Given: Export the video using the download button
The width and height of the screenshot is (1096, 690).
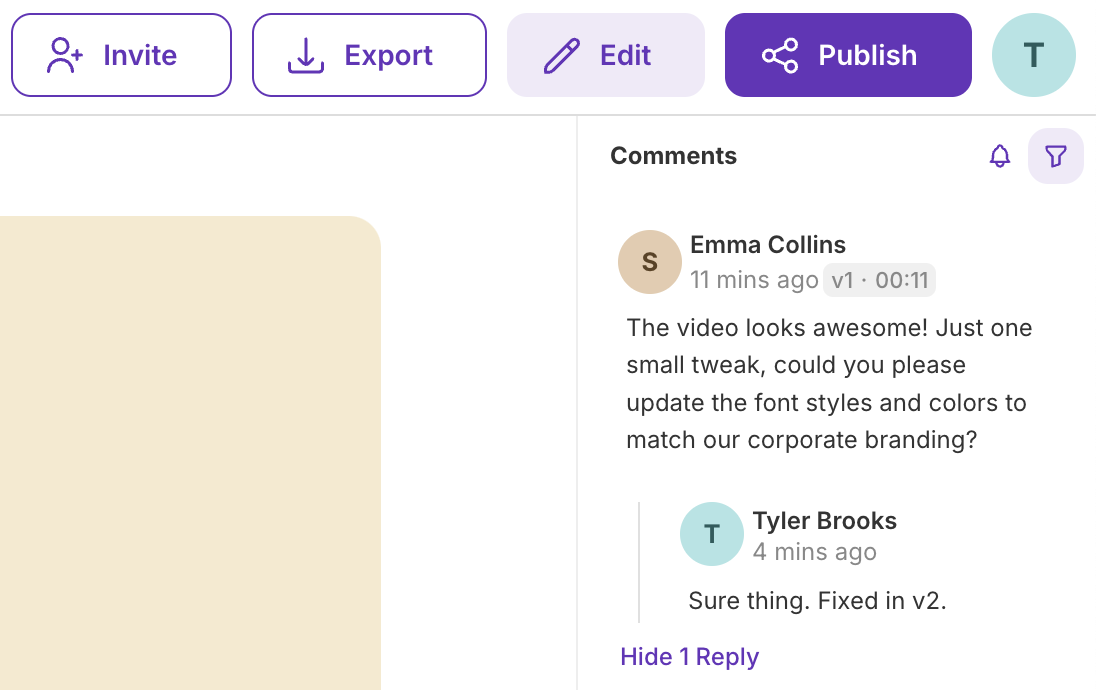Looking at the screenshot, I should pos(369,55).
